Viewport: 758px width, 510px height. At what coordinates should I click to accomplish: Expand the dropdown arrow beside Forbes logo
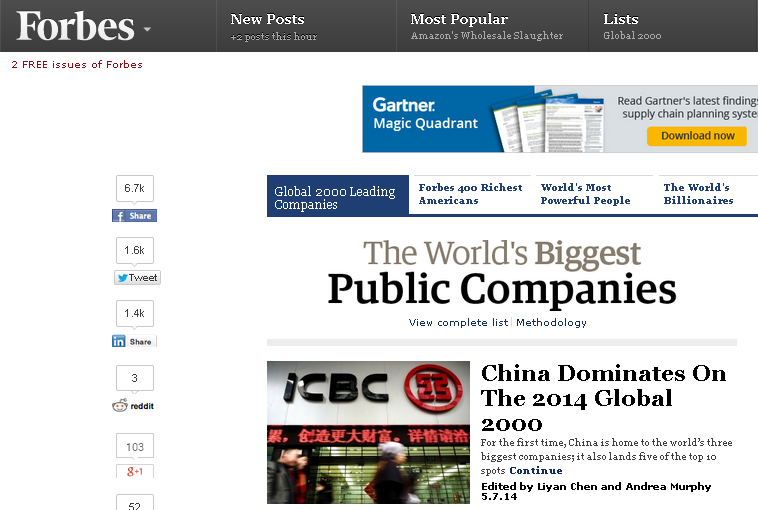point(147,29)
